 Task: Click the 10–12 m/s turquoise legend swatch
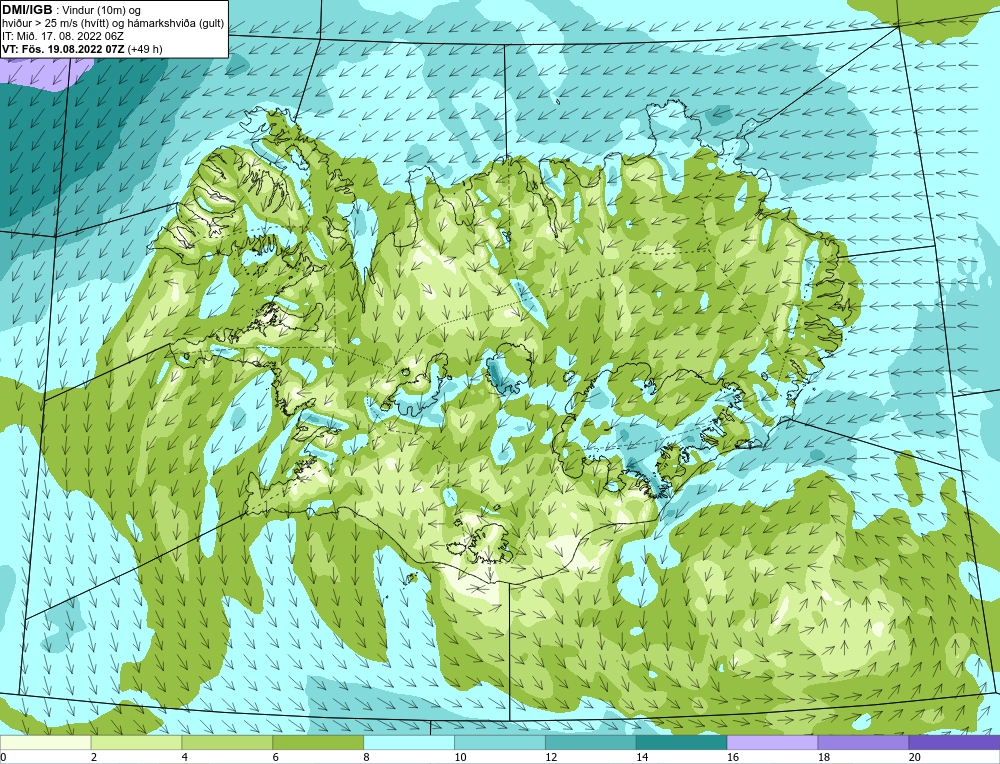[x=500, y=743]
